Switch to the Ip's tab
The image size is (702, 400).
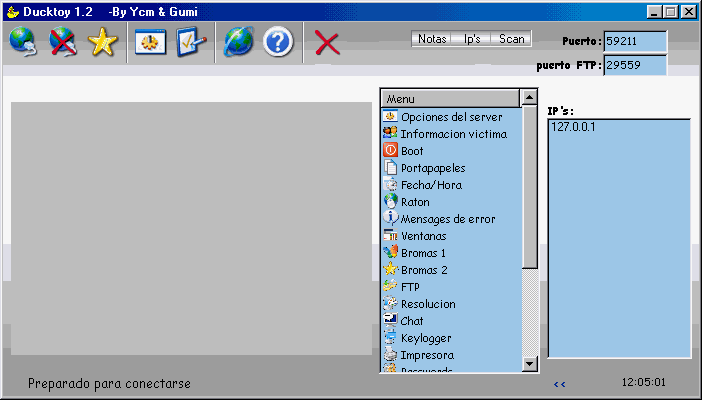[x=472, y=39]
